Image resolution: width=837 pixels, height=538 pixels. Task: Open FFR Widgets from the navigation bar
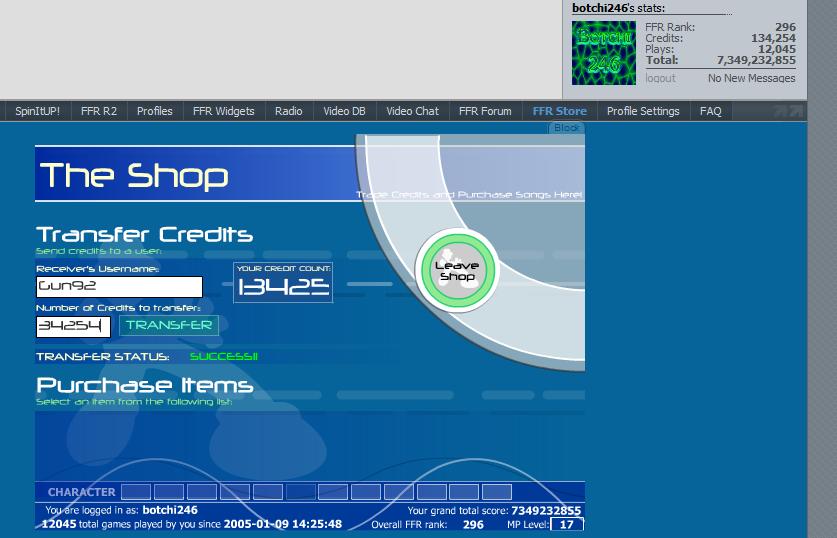[x=224, y=111]
